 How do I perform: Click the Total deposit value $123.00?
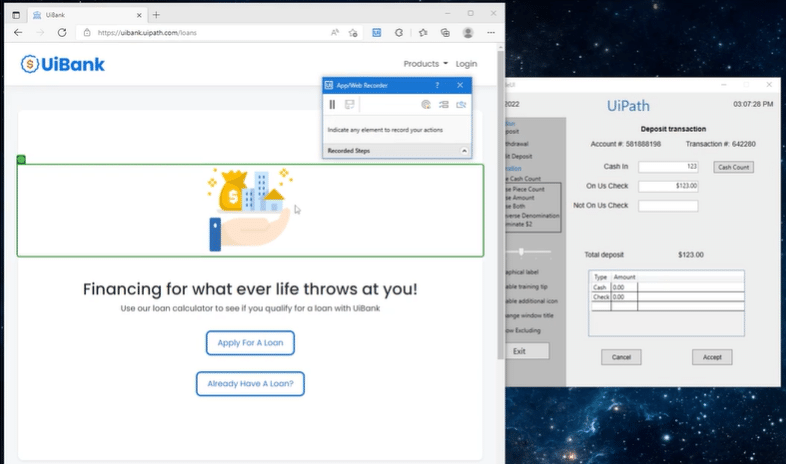point(691,255)
